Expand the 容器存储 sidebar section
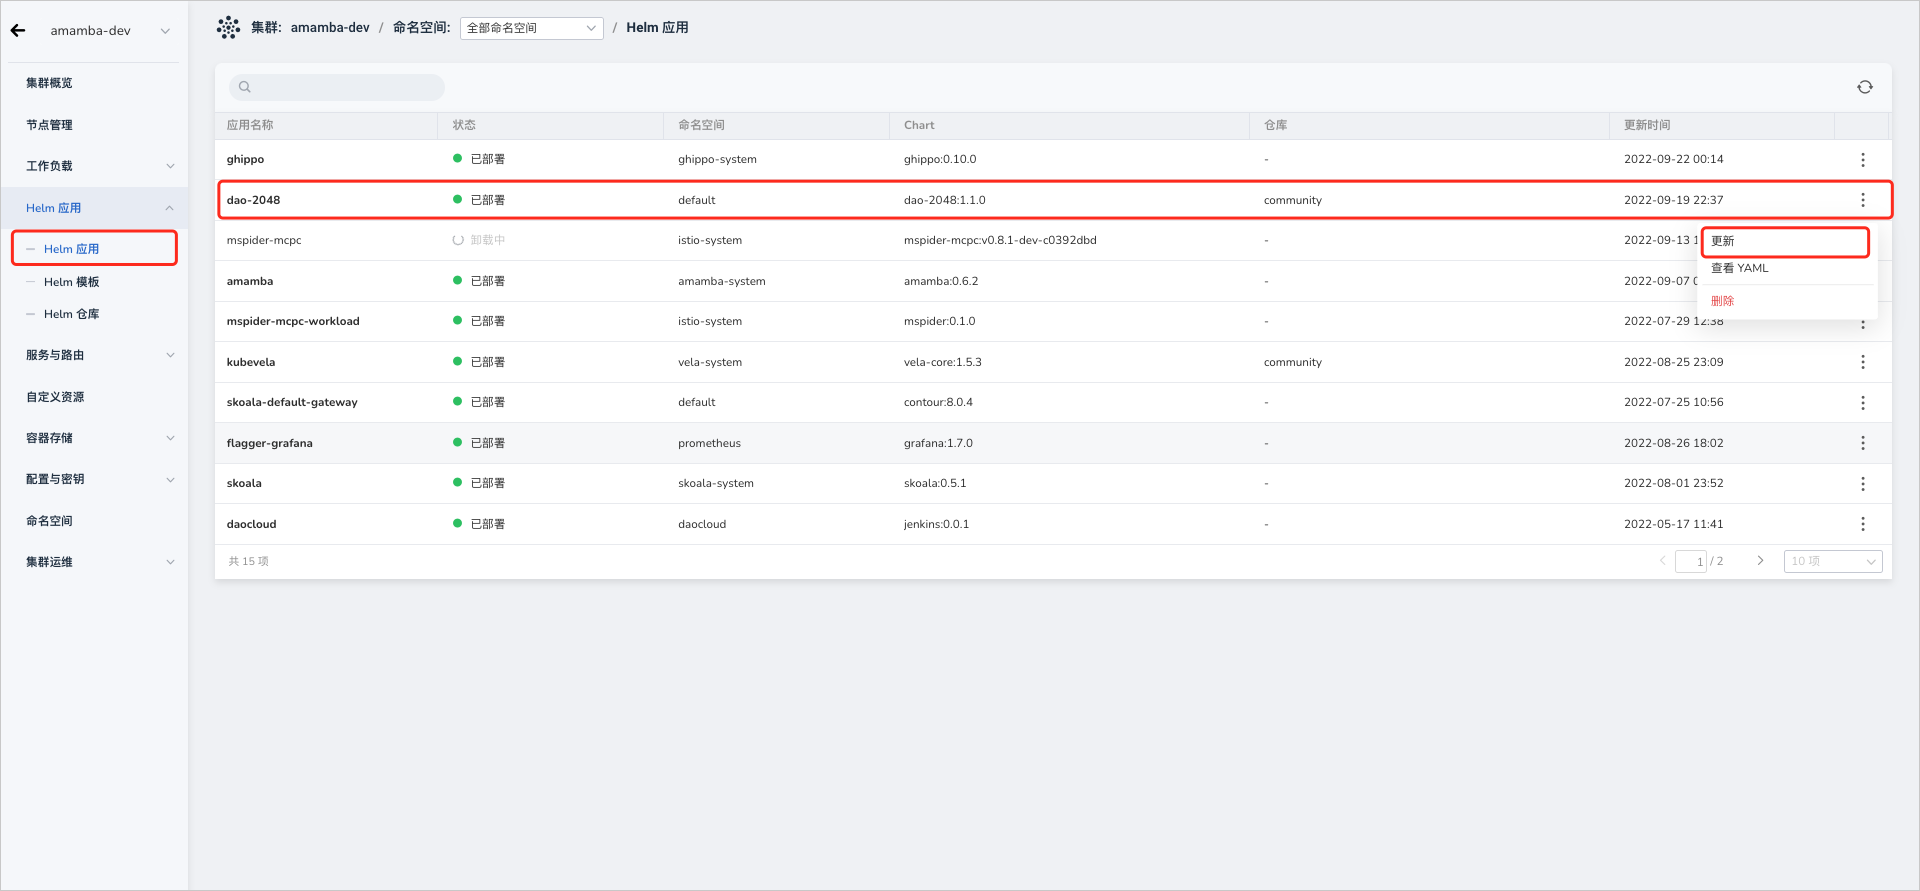 [x=170, y=438]
